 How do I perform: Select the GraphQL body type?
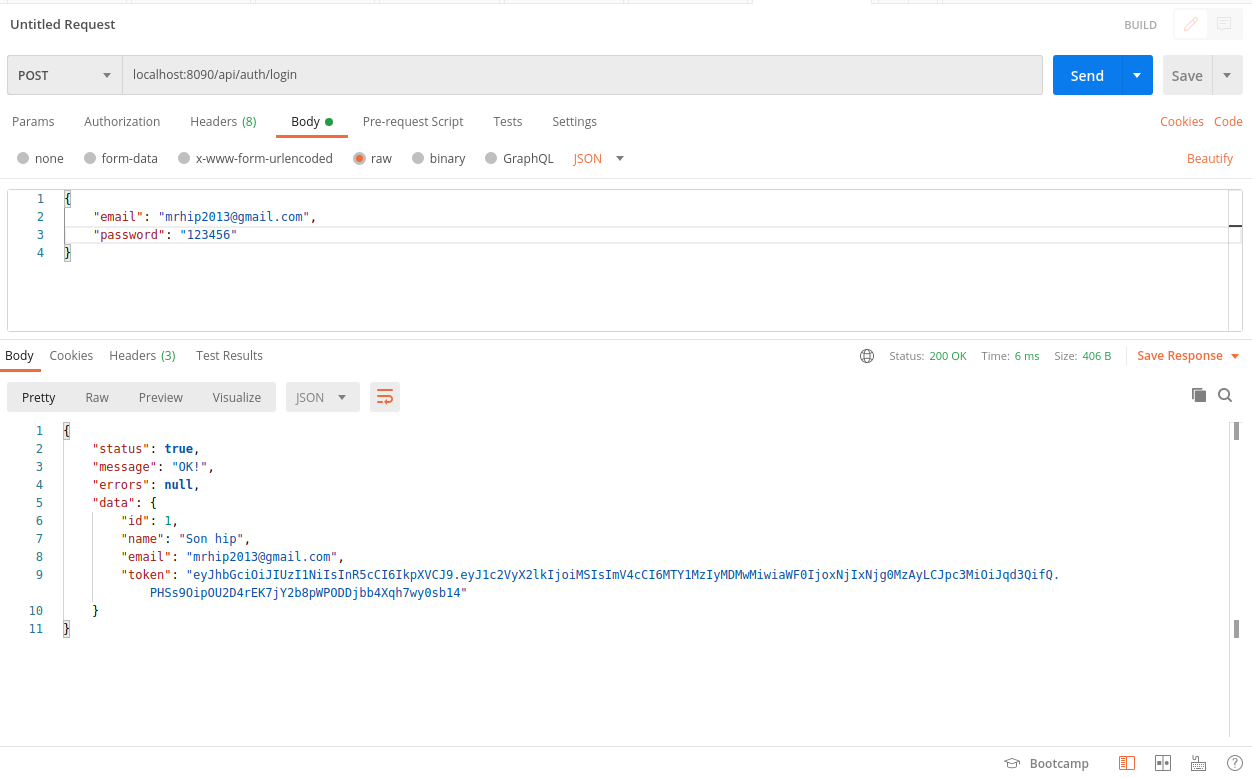519,157
